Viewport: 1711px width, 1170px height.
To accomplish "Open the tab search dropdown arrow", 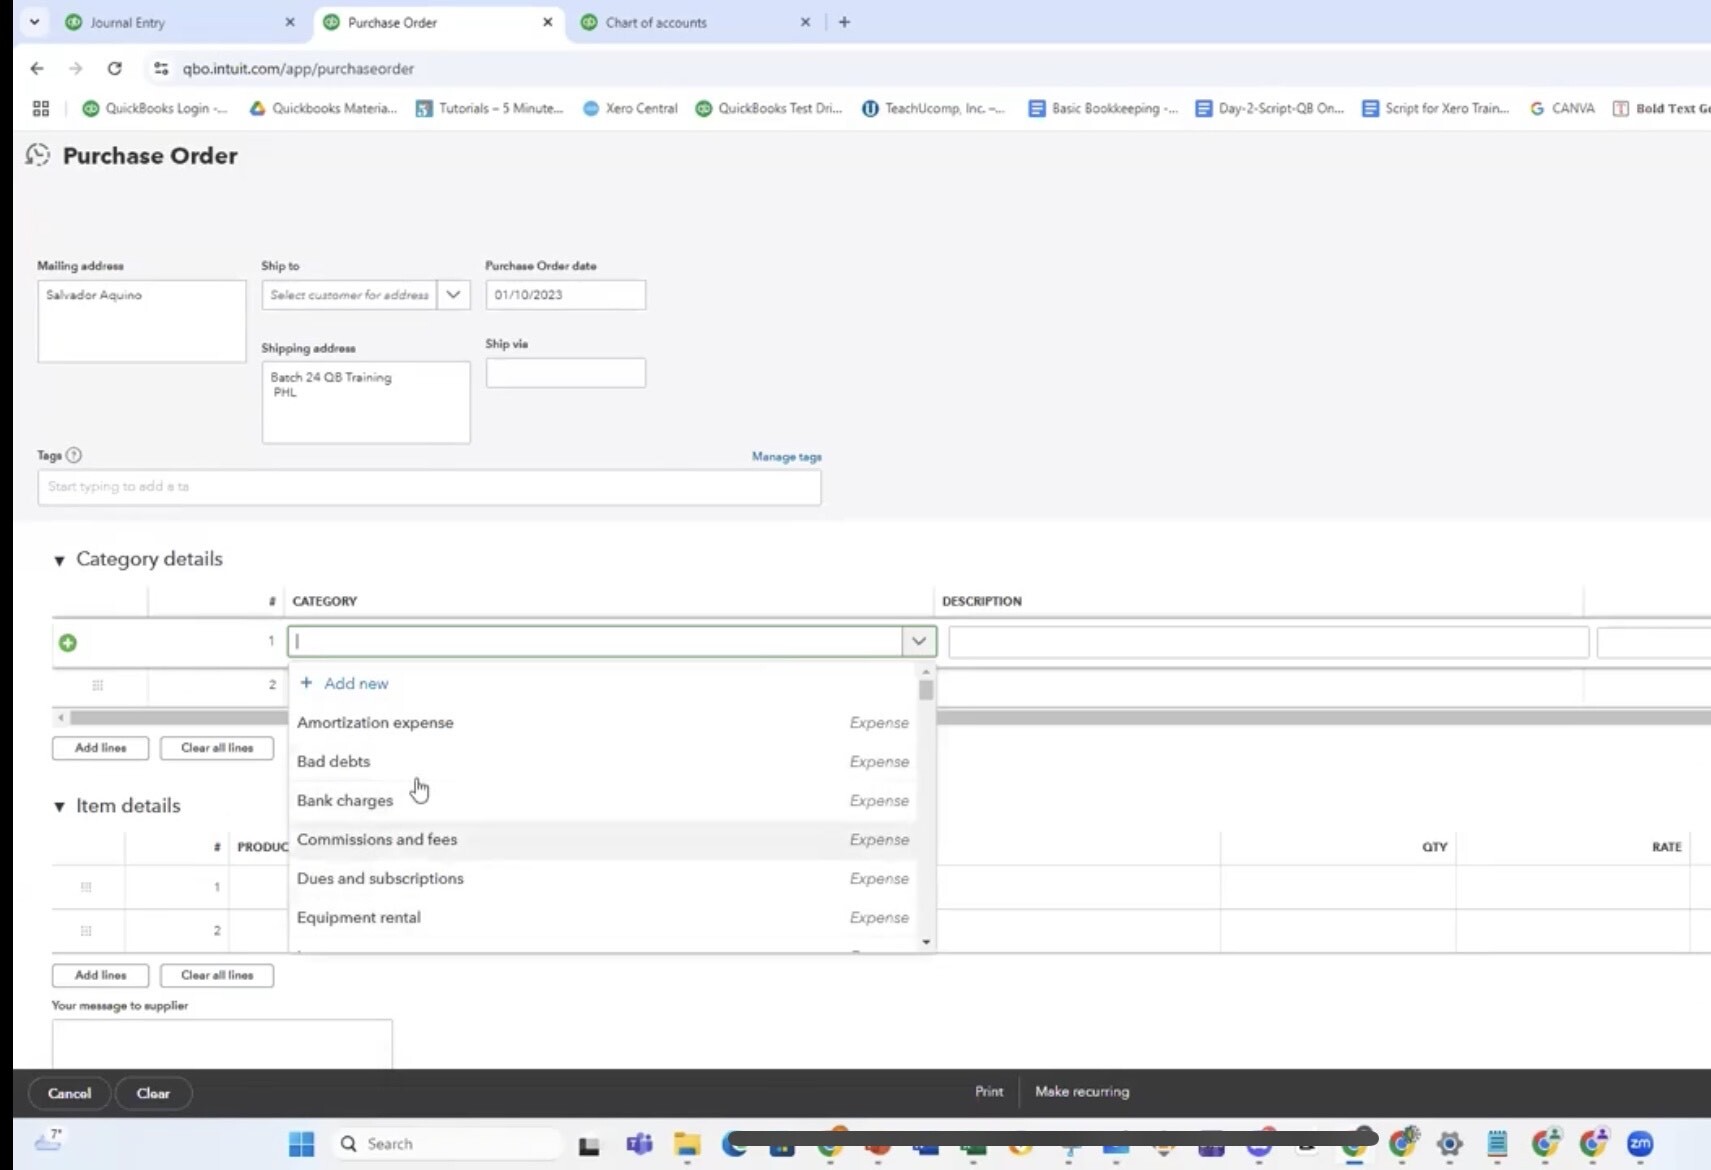I will pyautogui.click(x=34, y=22).
